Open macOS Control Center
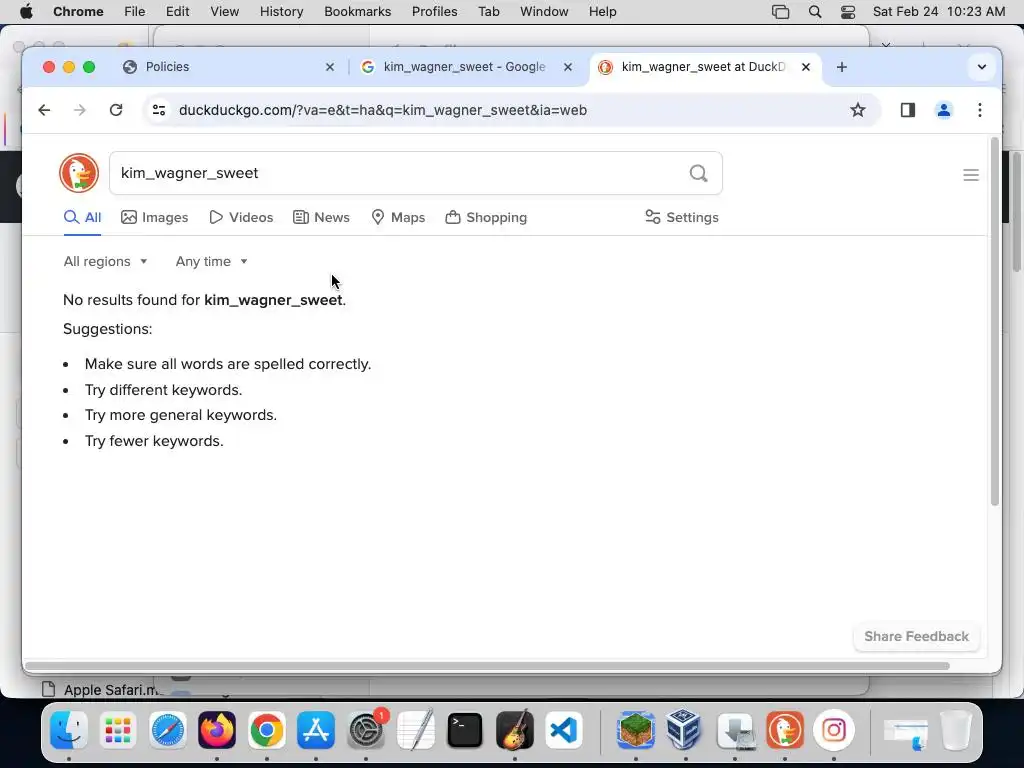The image size is (1024, 768). (x=848, y=12)
